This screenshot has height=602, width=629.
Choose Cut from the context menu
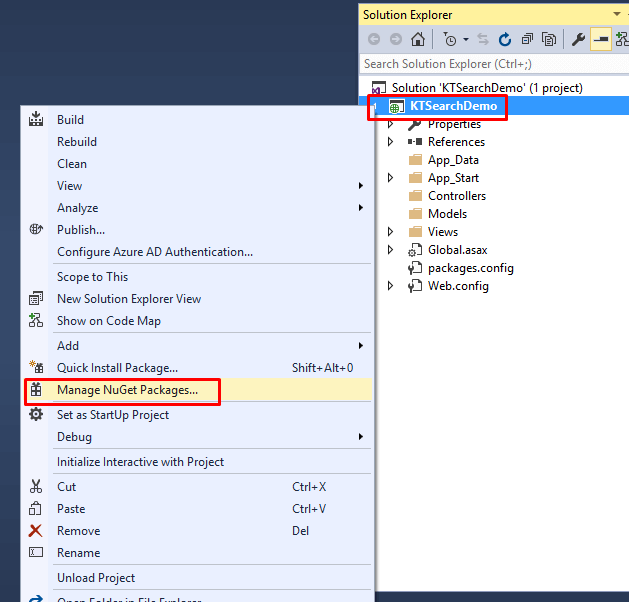click(197, 486)
